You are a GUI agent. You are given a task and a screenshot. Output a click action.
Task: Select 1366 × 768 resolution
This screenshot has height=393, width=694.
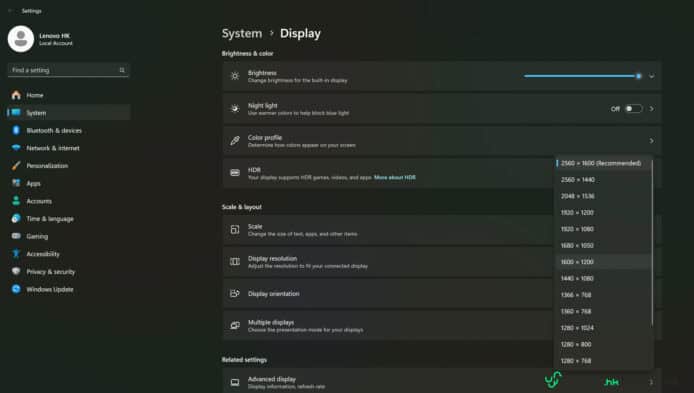click(x=602, y=295)
